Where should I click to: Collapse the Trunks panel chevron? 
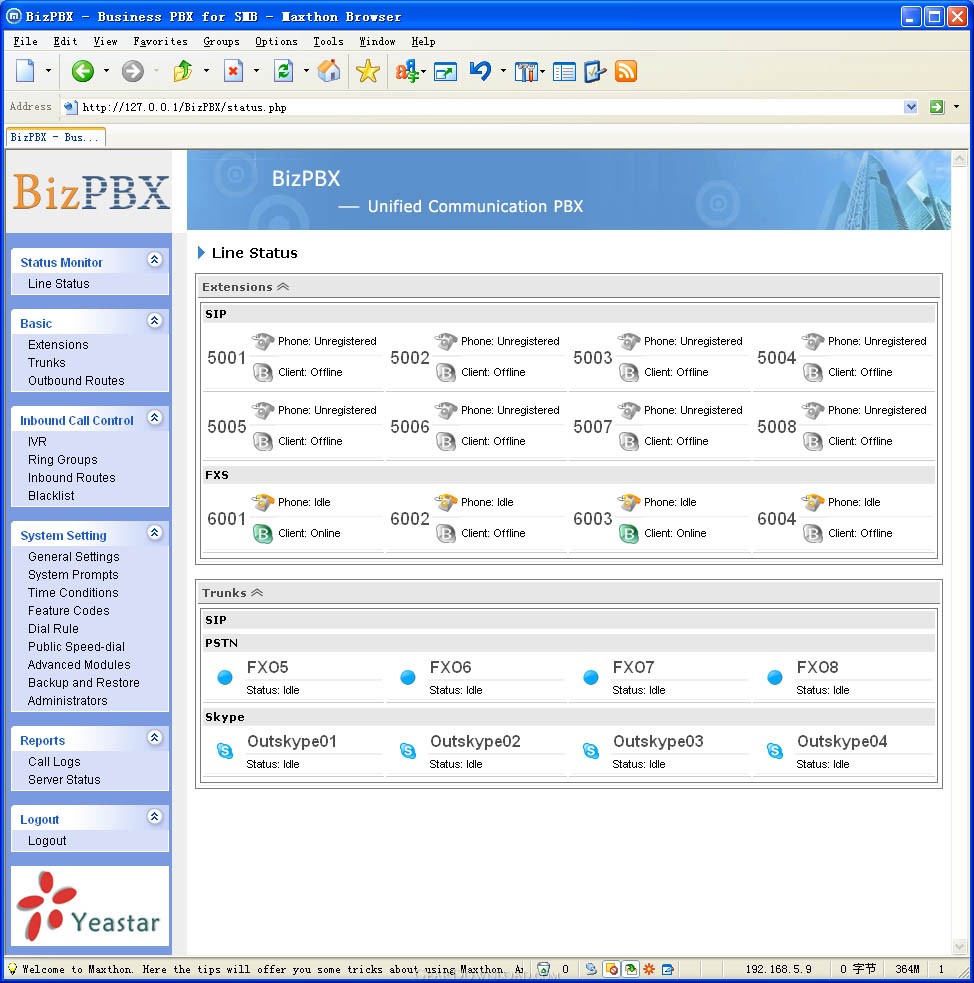(x=257, y=592)
